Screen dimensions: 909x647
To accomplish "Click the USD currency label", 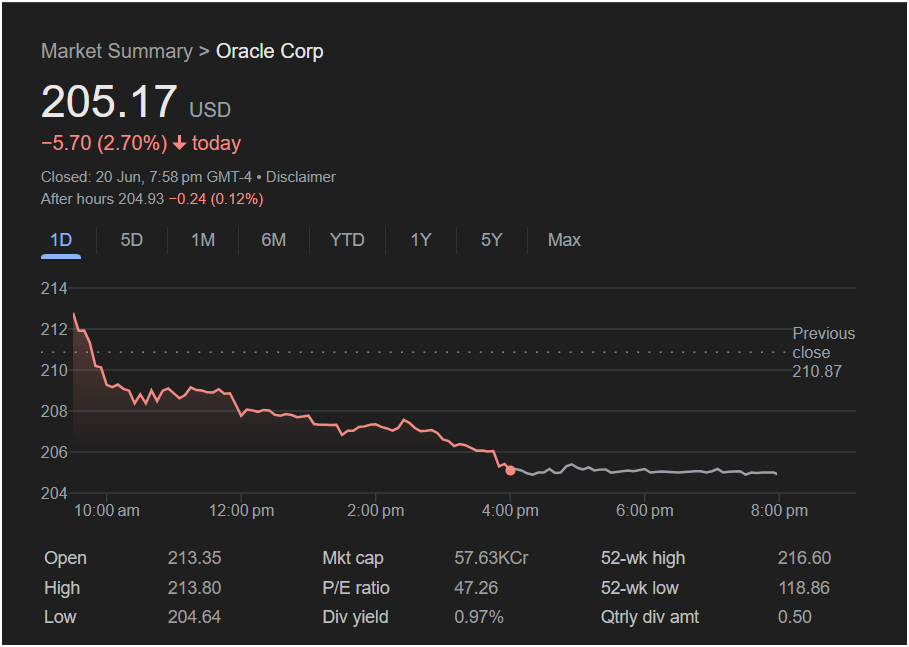I will pyautogui.click(x=210, y=110).
